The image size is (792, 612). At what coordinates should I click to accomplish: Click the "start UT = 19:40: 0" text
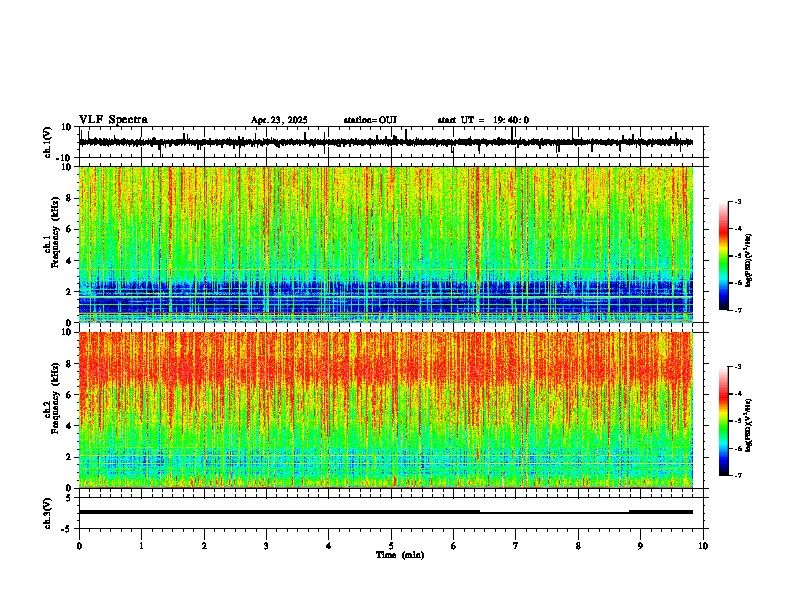click(483, 120)
